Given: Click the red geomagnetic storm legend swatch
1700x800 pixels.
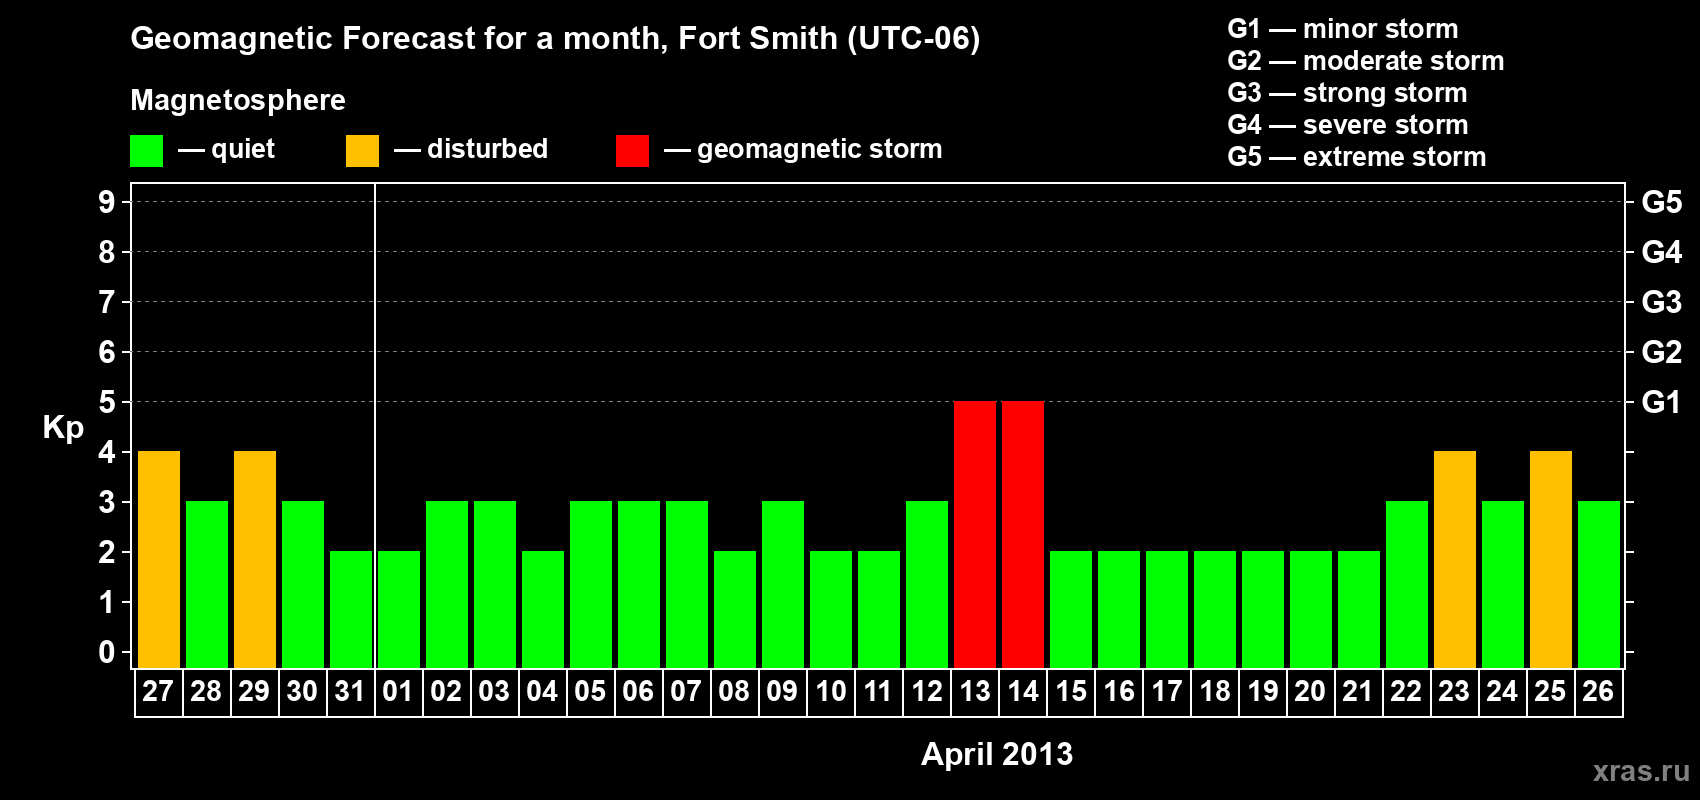Looking at the screenshot, I should [x=632, y=151].
